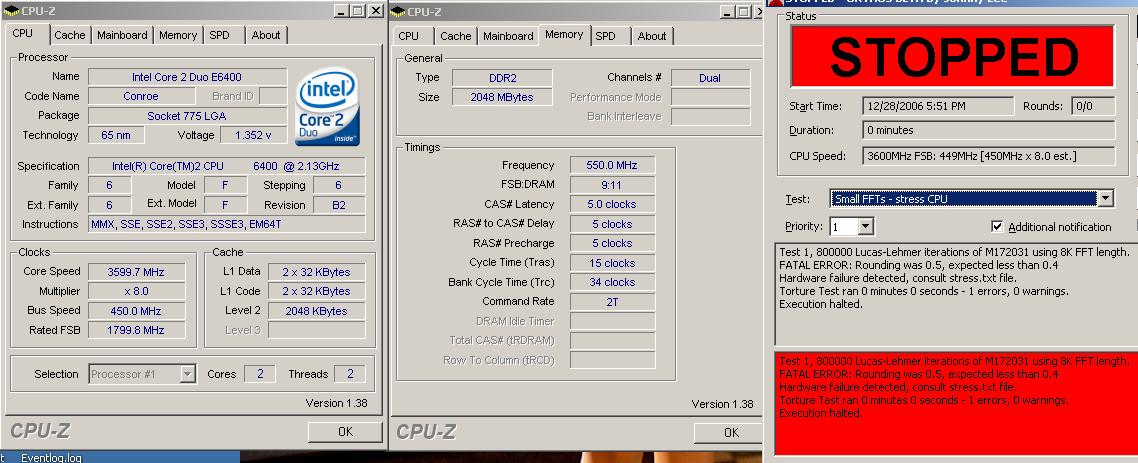
Task: Click the Specification field
Action: 226,166
